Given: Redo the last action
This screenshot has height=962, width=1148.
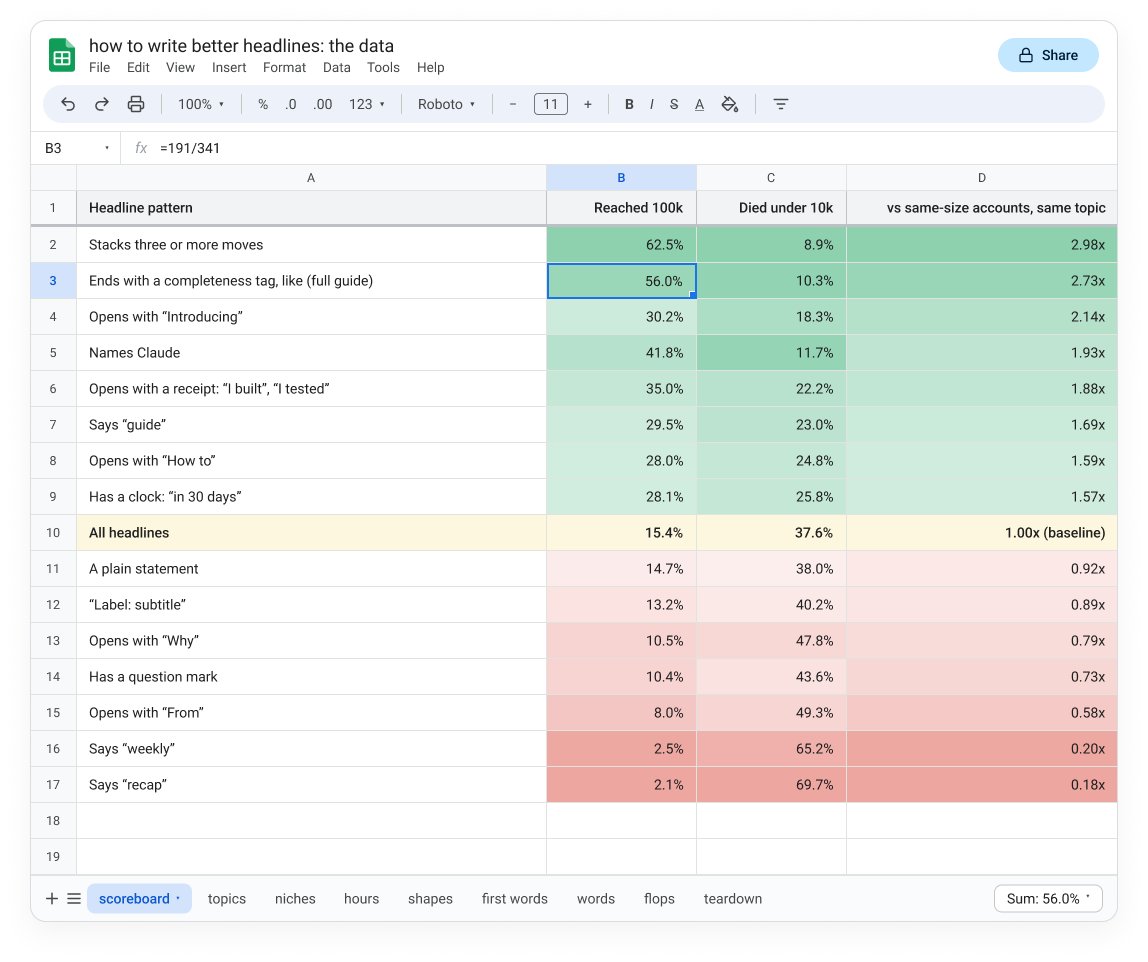Looking at the screenshot, I should pyautogui.click(x=102, y=104).
